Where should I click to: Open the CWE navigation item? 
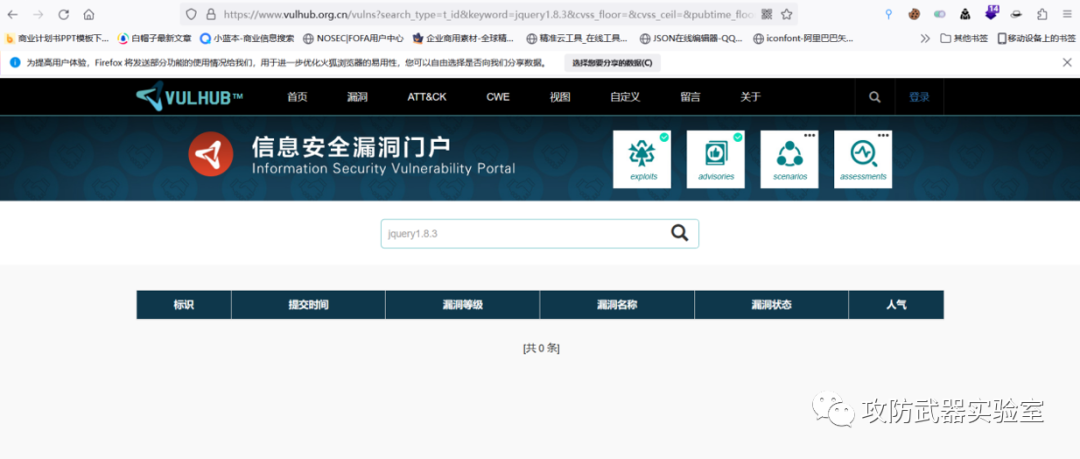click(x=498, y=97)
